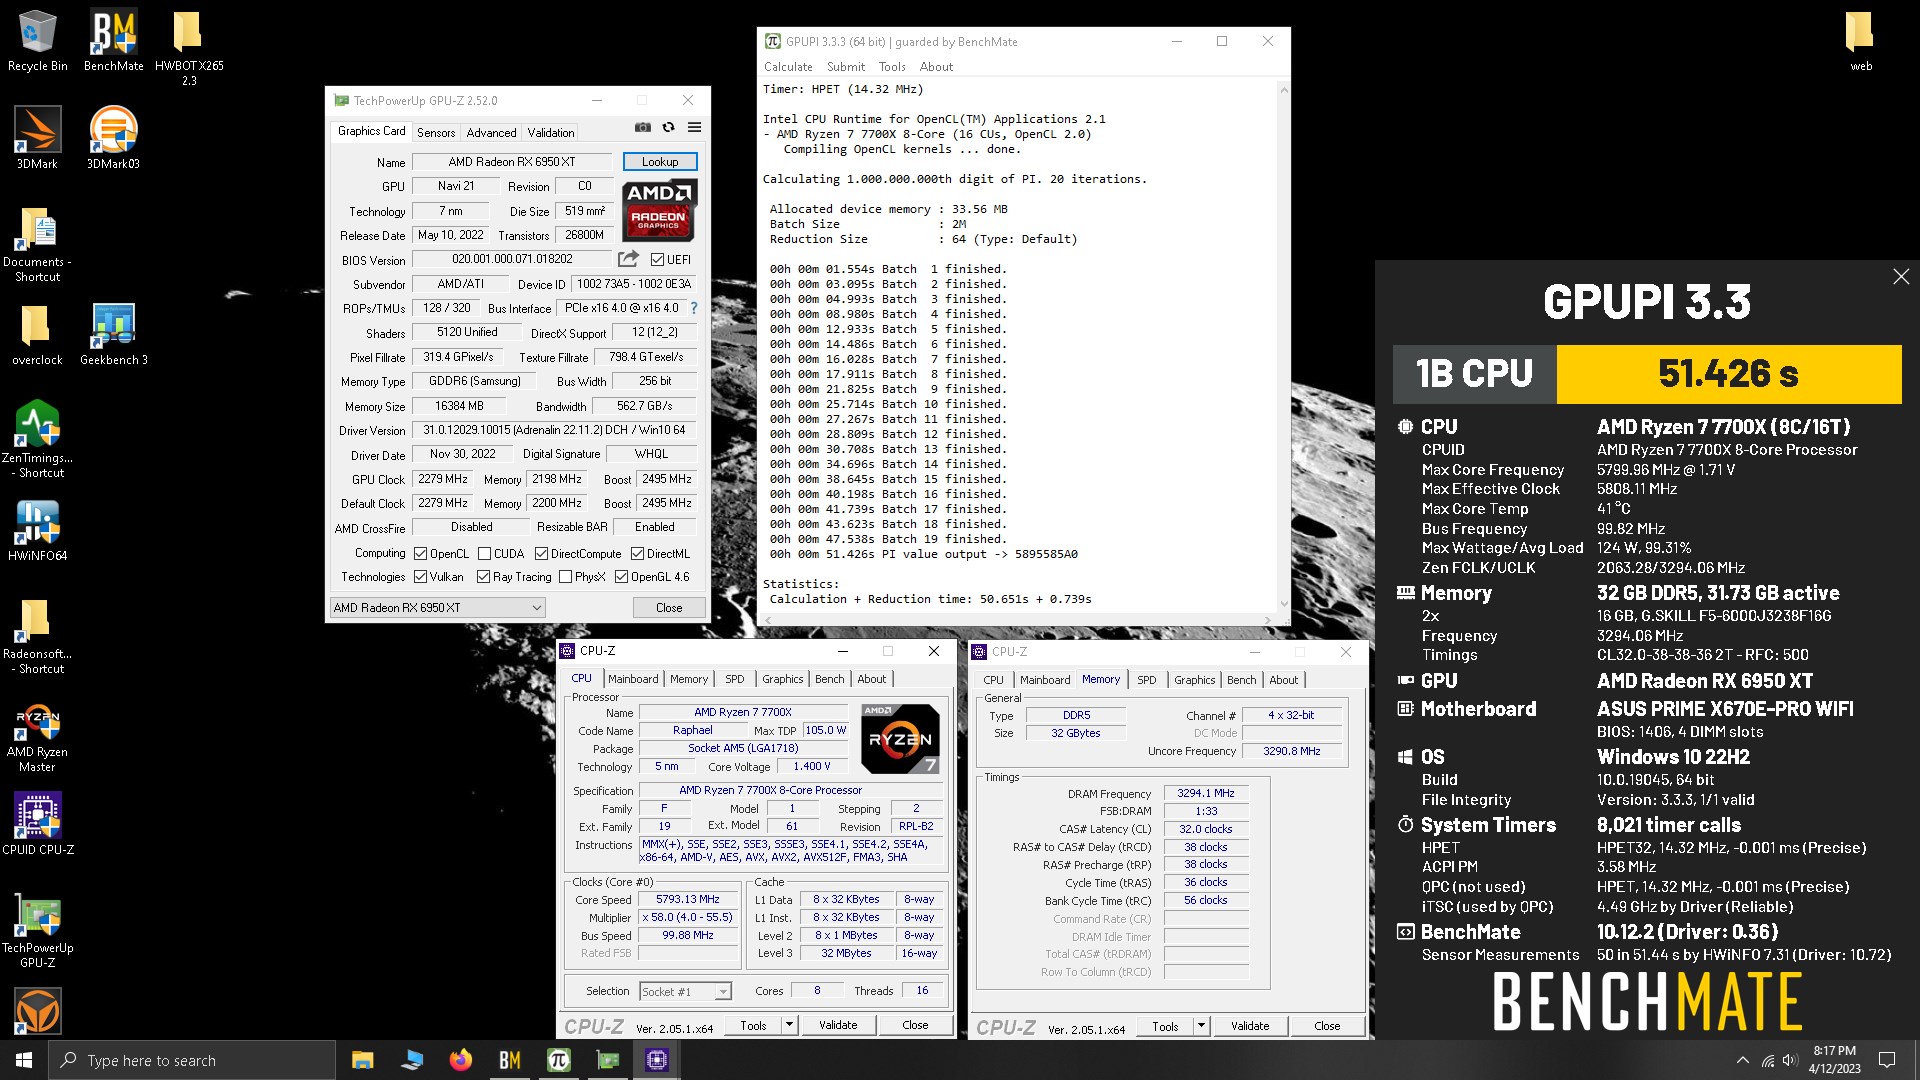Open the Radeonsoft shortcut folder
Image resolution: width=1920 pixels, height=1080 pixels.
pyautogui.click(x=37, y=636)
